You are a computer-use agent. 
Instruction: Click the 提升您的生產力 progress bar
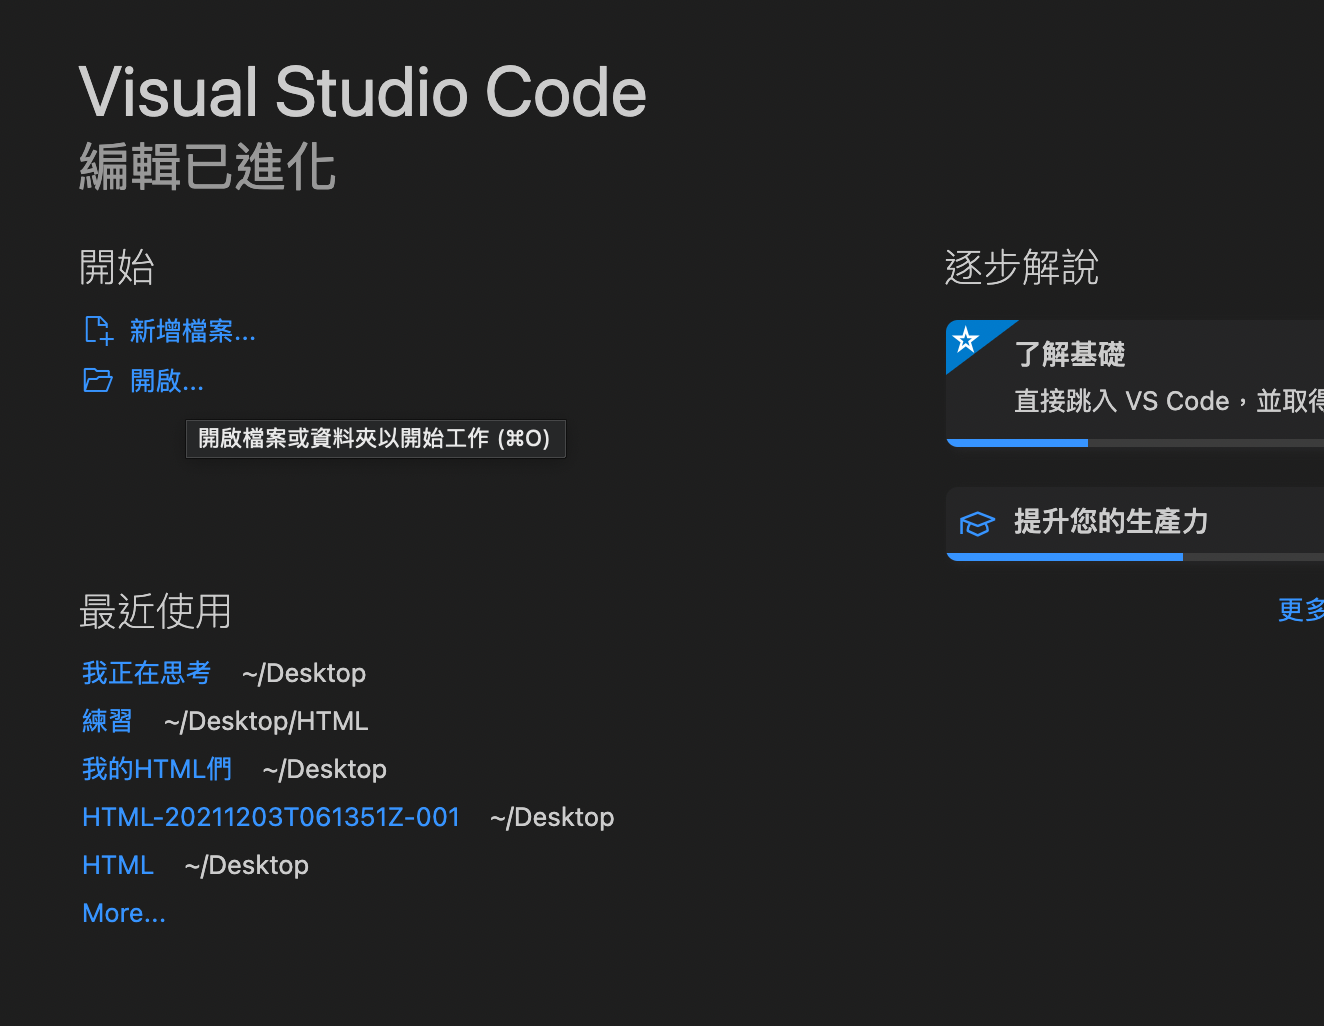[x=1135, y=557]
